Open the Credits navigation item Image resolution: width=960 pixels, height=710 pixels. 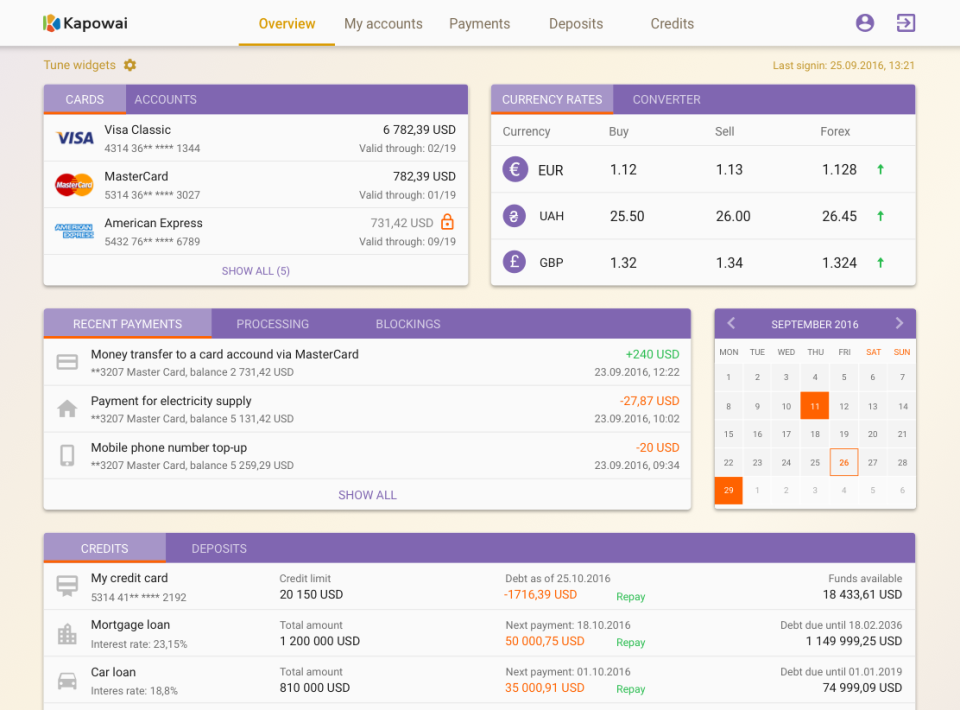(x=672, y=24)
